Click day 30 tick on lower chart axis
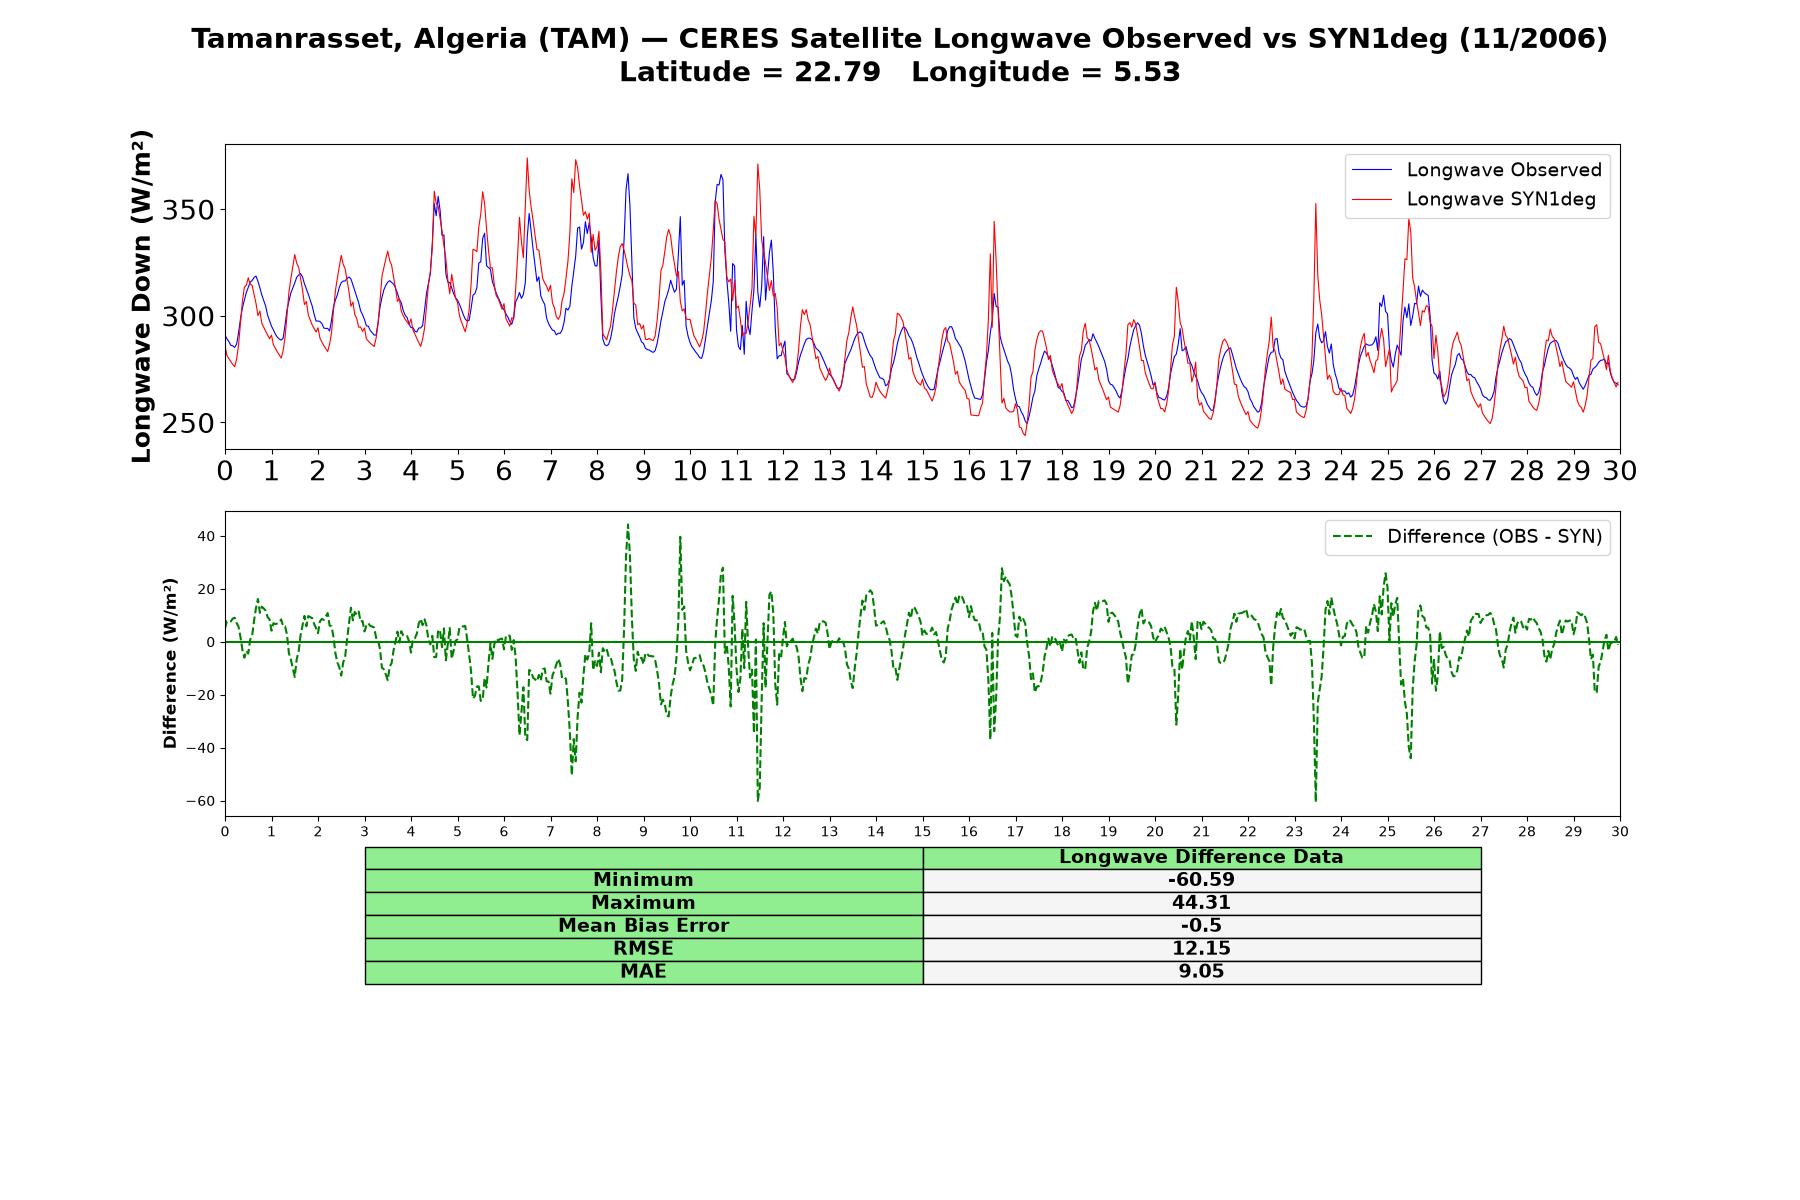The height and width of the screenshot is (1200, 1800). pos(1620,831)
